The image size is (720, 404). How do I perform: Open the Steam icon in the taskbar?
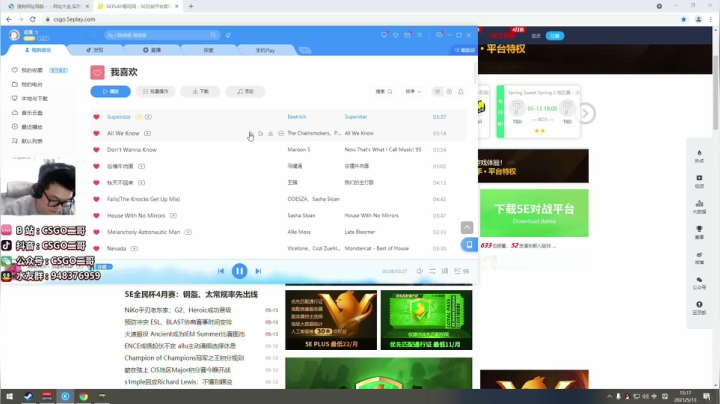pyautogui.click(x=28, y=396)
